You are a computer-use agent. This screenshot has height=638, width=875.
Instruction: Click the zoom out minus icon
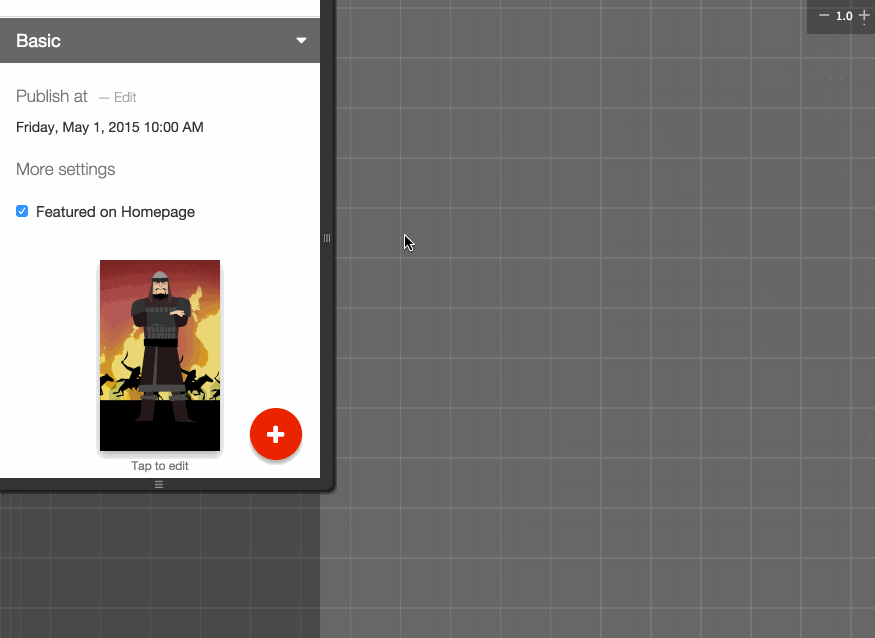pyautogui.click(x=824, y=16)
